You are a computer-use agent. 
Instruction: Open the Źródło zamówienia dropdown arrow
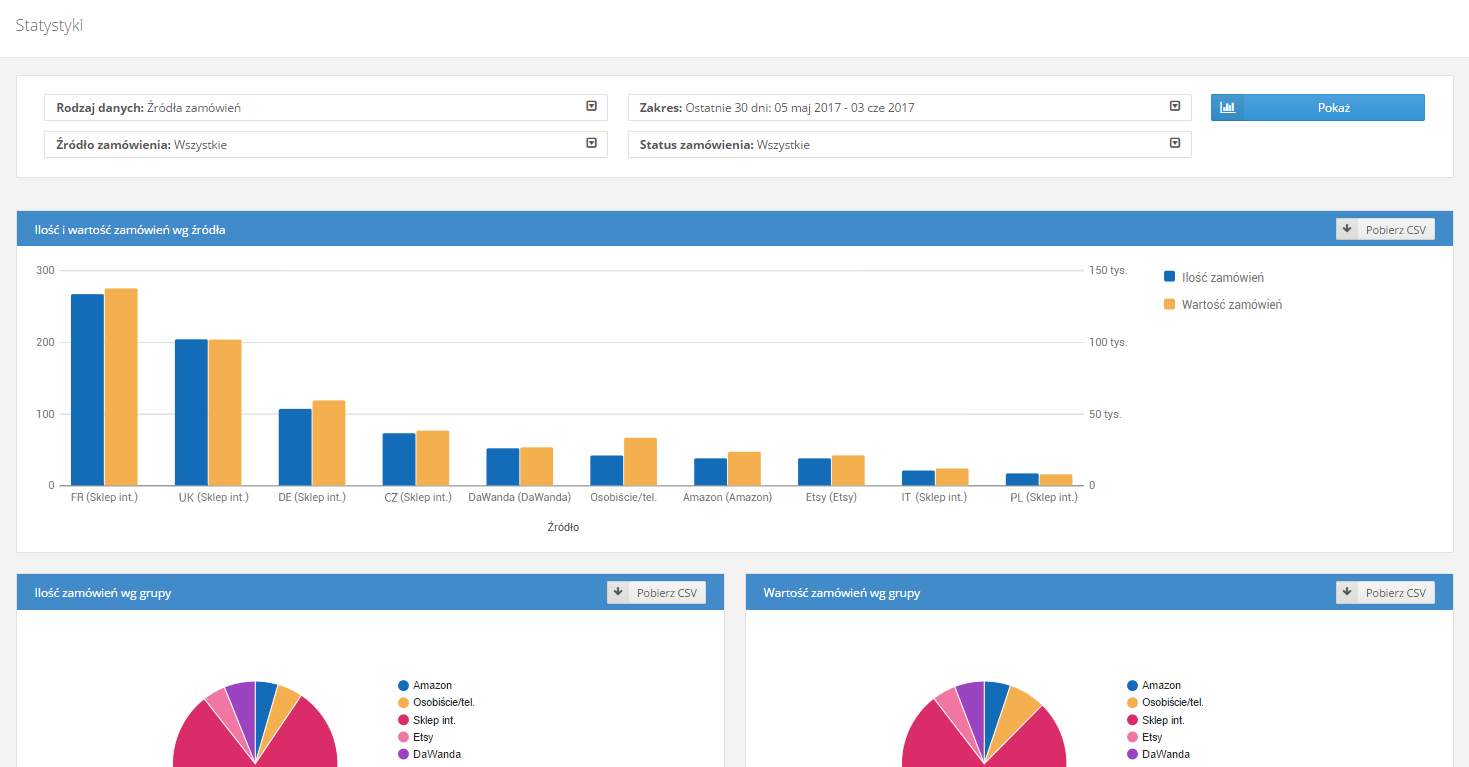pos(591,143)
